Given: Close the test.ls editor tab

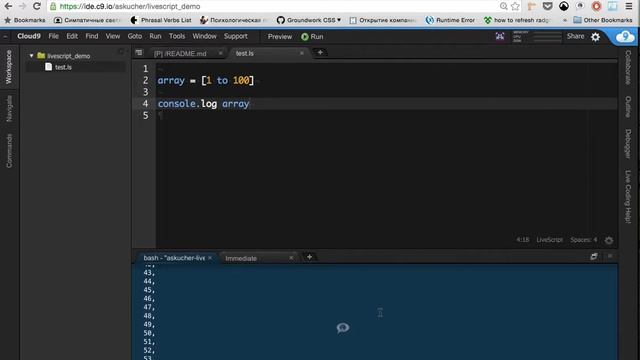Looking at the screenshot, I should 302,53.
